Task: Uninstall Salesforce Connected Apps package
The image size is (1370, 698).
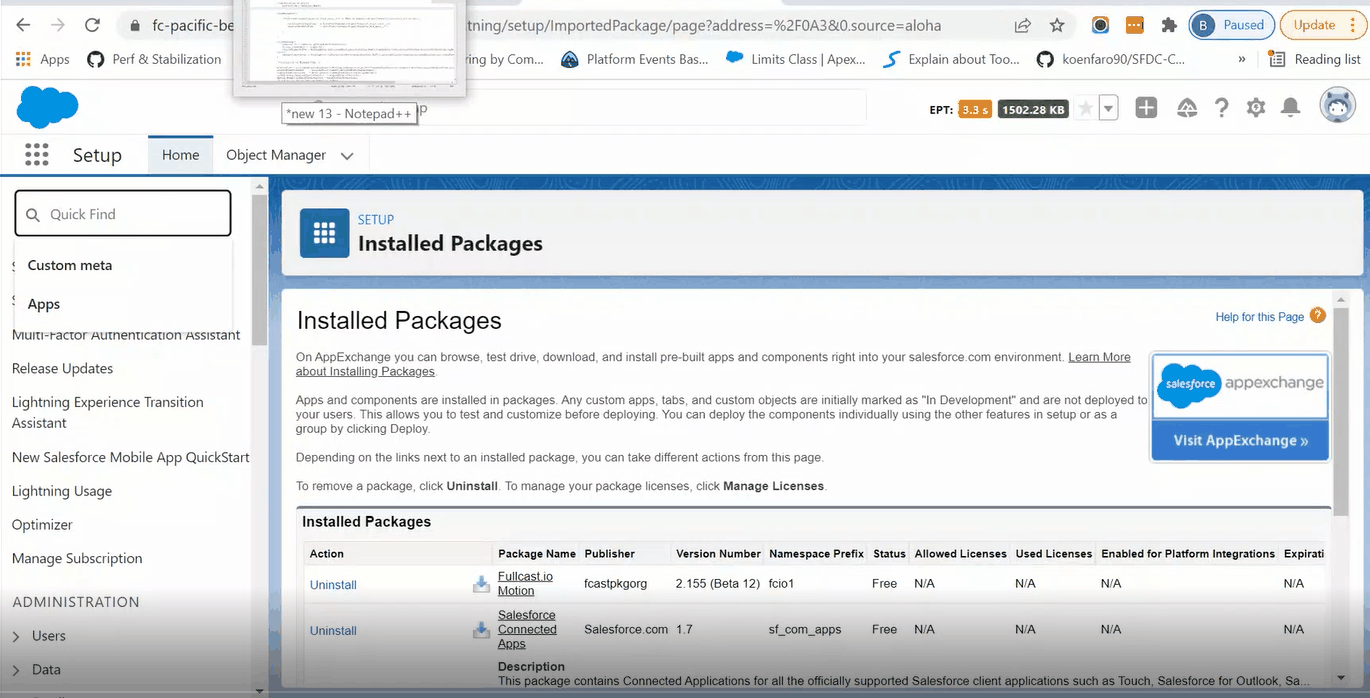Action: 333,631
